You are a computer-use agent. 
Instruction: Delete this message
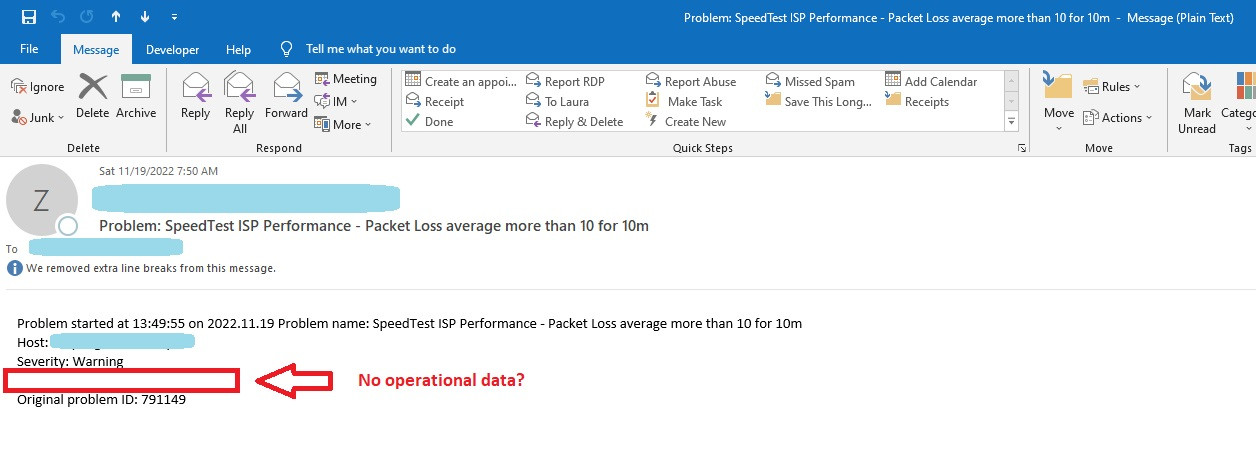pos(92,96)
